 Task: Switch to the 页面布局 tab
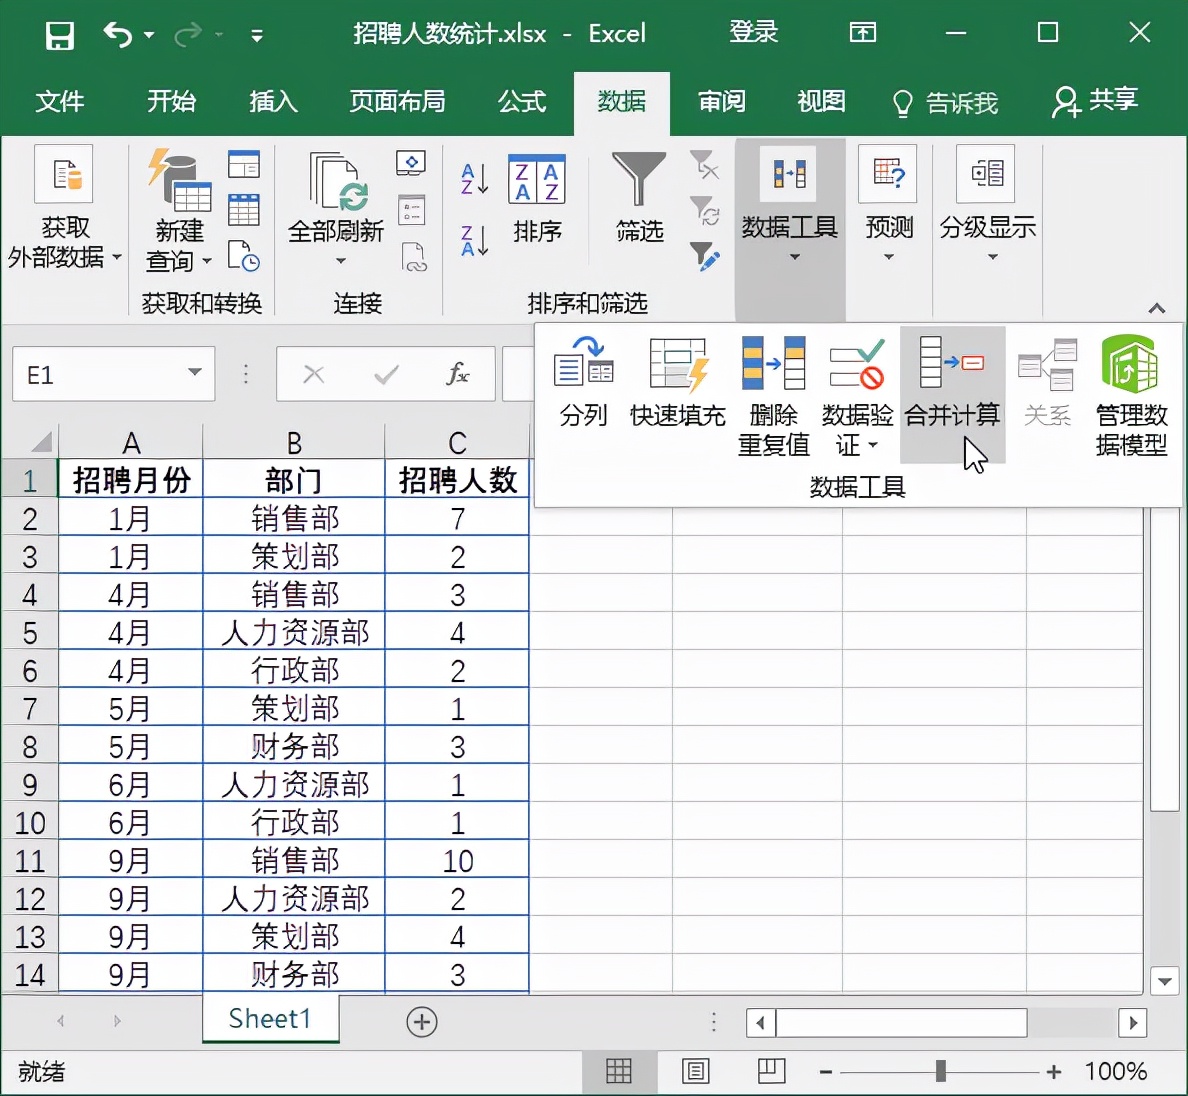pyautogui.click(x=397, y=101)
